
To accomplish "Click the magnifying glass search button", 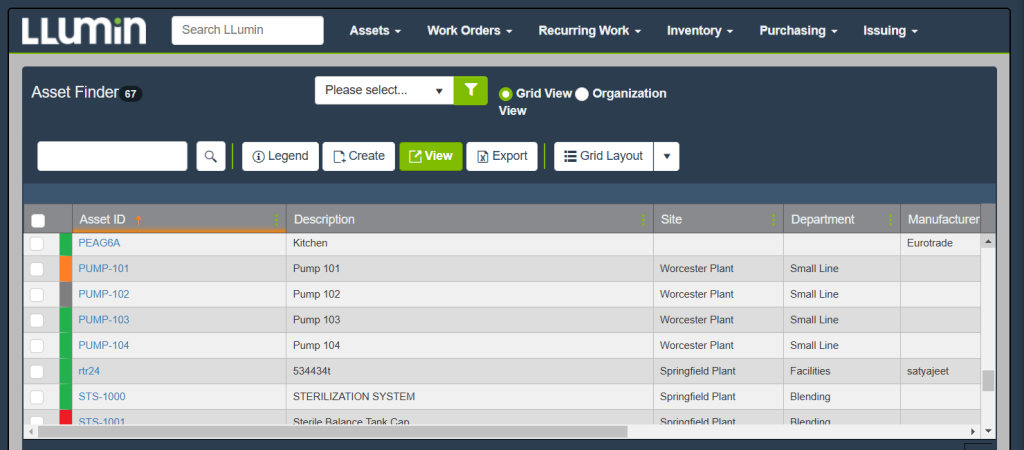I will pos(211,156).
